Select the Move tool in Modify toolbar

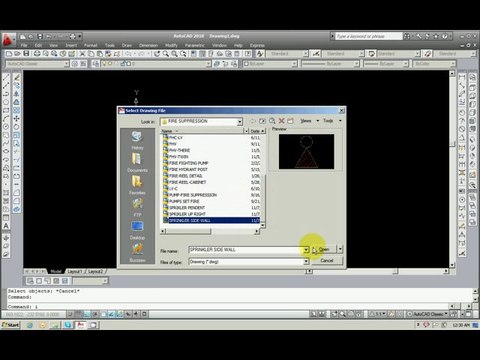pos(17,118)
